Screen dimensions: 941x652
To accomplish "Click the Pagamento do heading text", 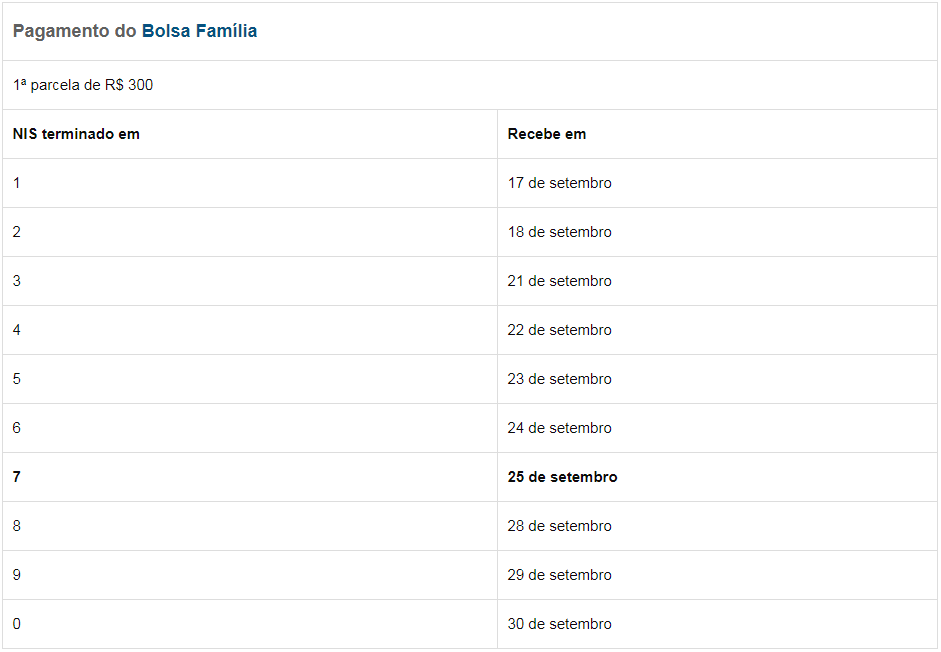I will (74, 31).
